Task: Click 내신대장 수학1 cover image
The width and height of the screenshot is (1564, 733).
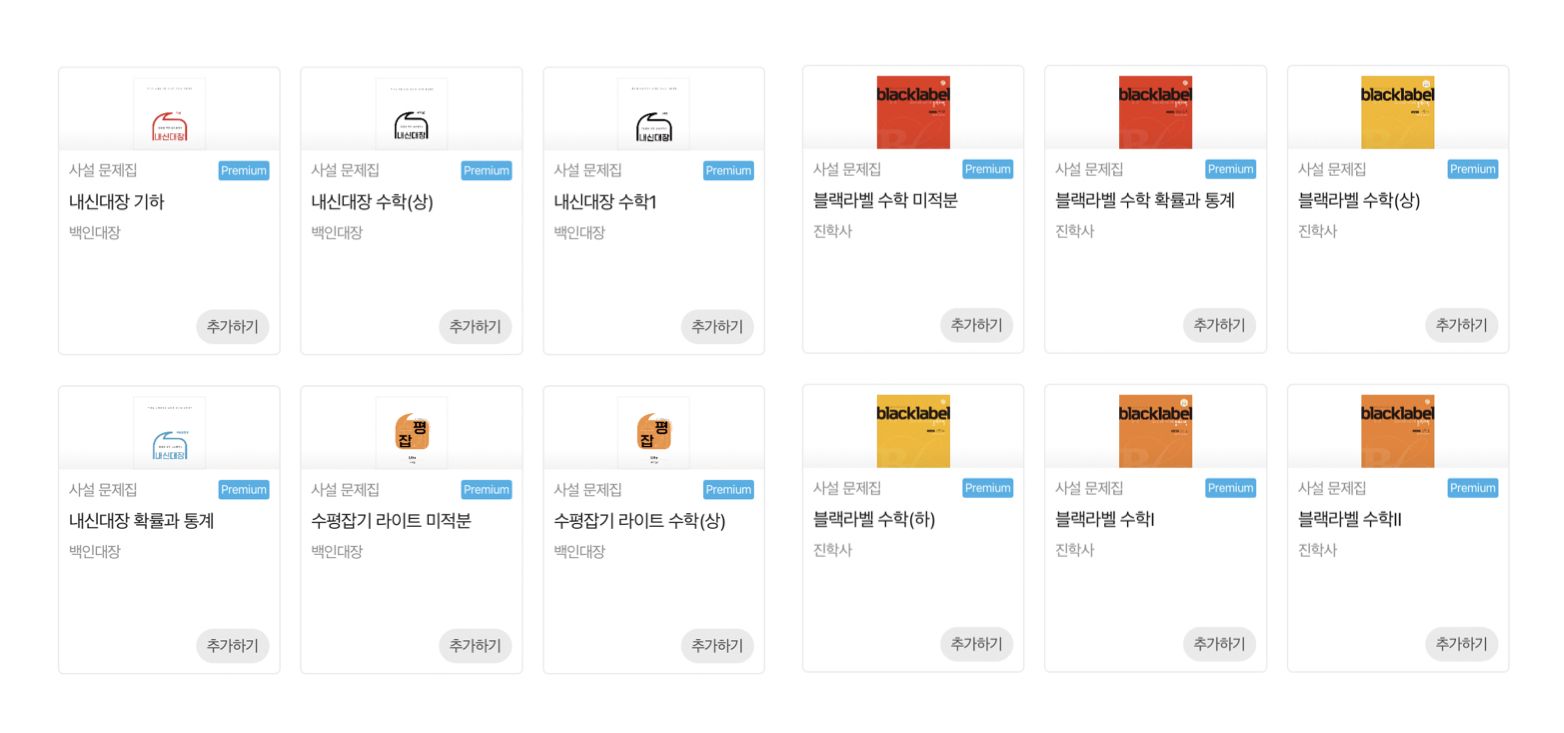Action: (653, 113)
